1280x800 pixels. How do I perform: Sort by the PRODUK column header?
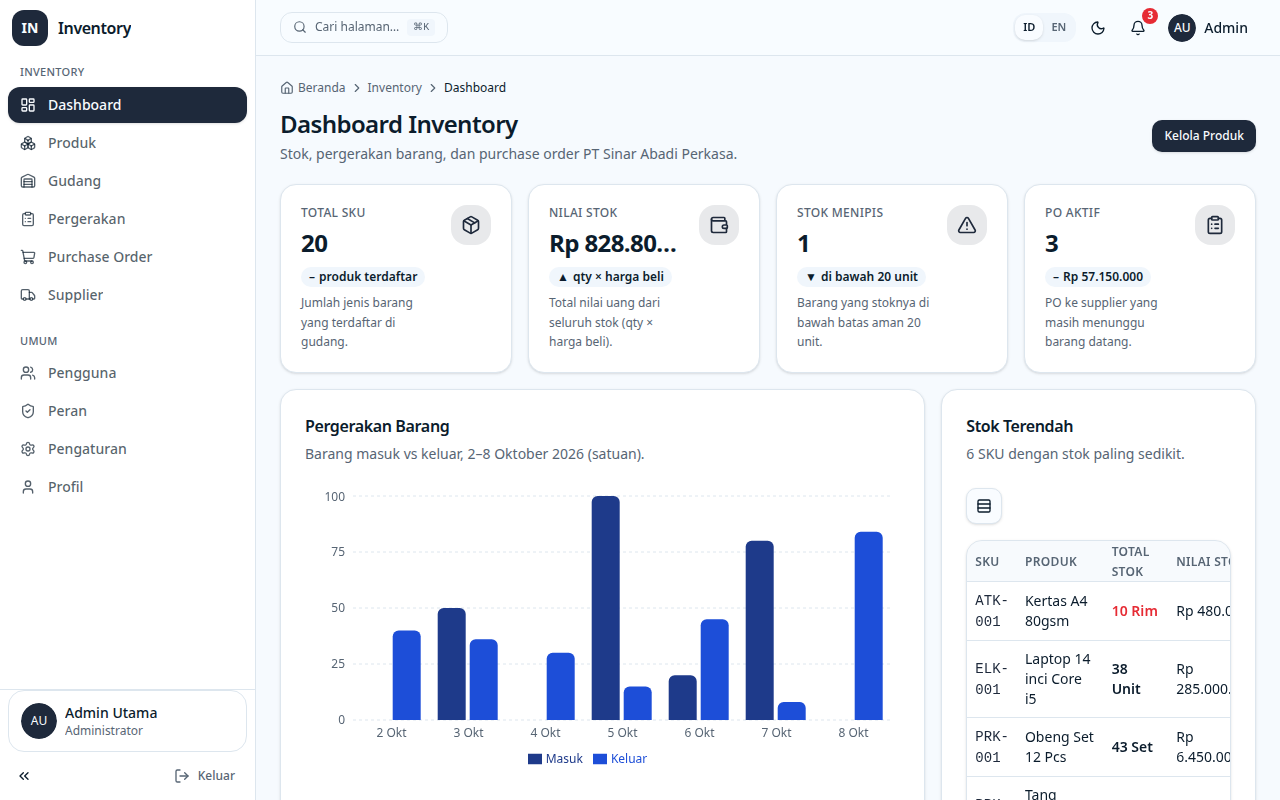(1051, 562)
